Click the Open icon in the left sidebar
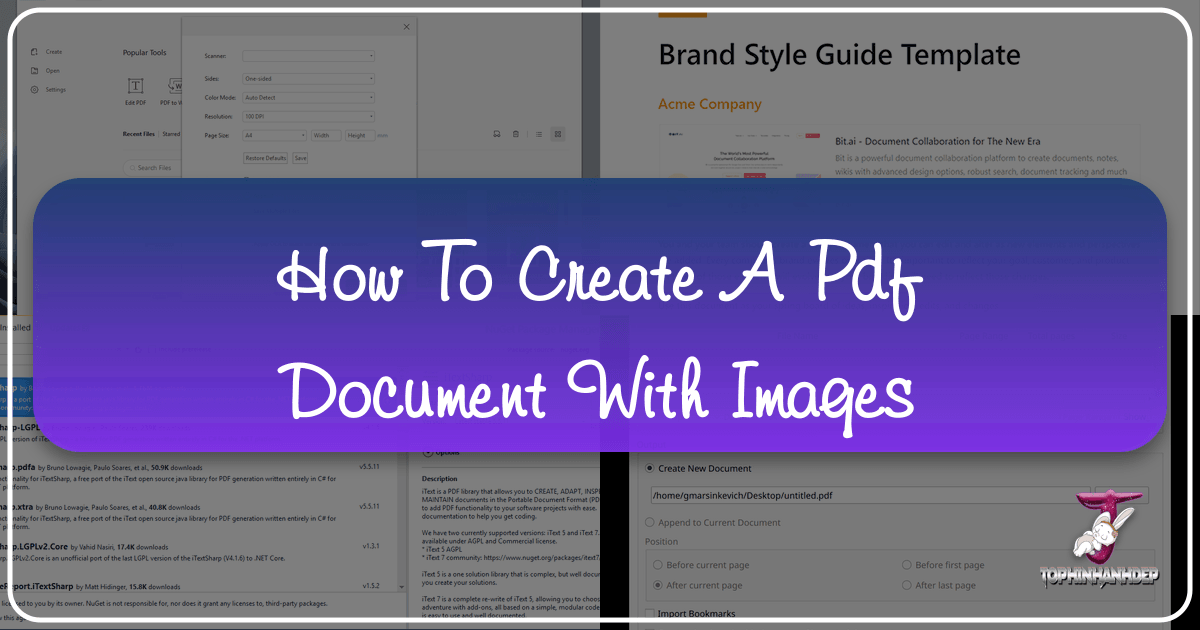This screenshot has width=1200, height=630. 33,71
